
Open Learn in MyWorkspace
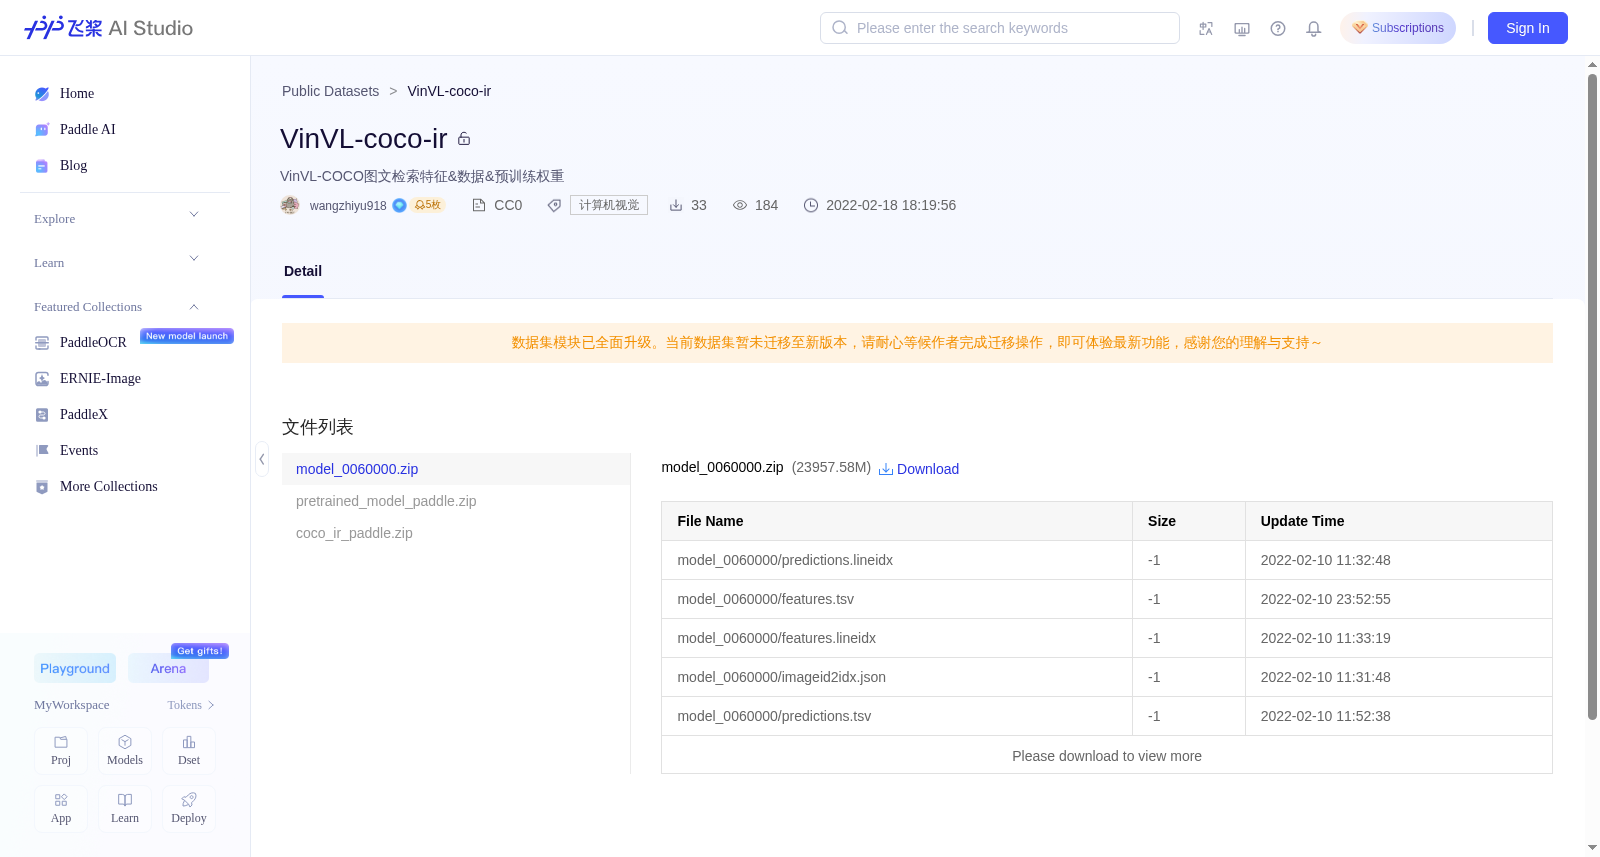click(x=125, y=809)
